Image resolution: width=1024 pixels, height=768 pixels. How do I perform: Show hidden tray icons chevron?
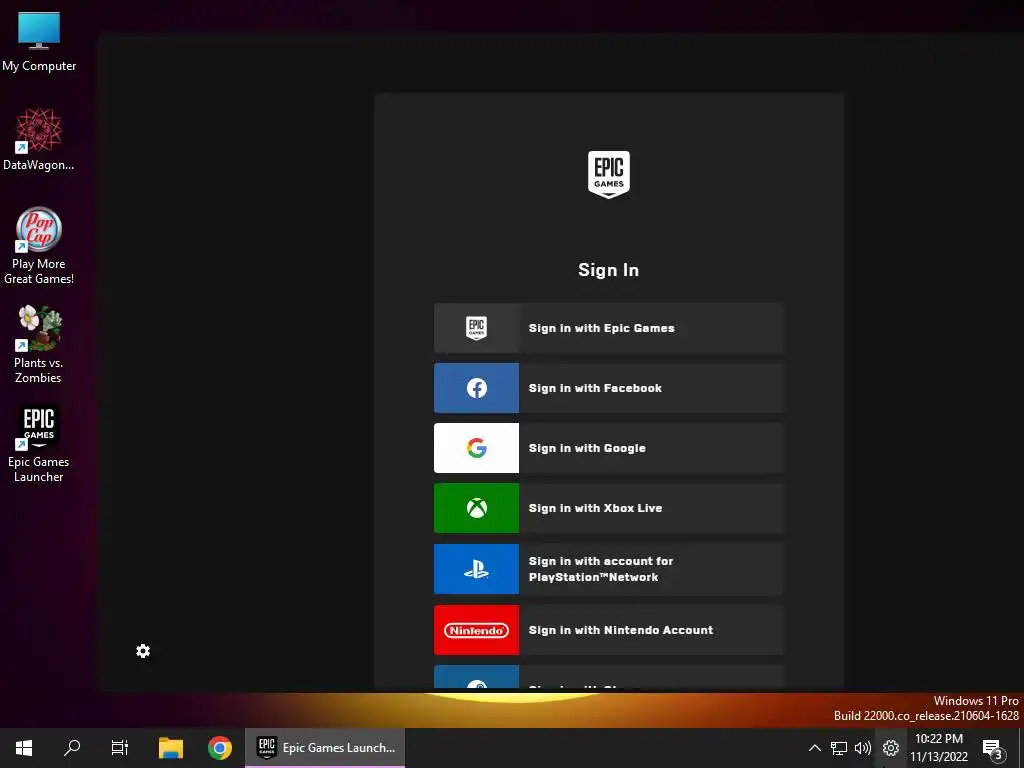point(814,748)
